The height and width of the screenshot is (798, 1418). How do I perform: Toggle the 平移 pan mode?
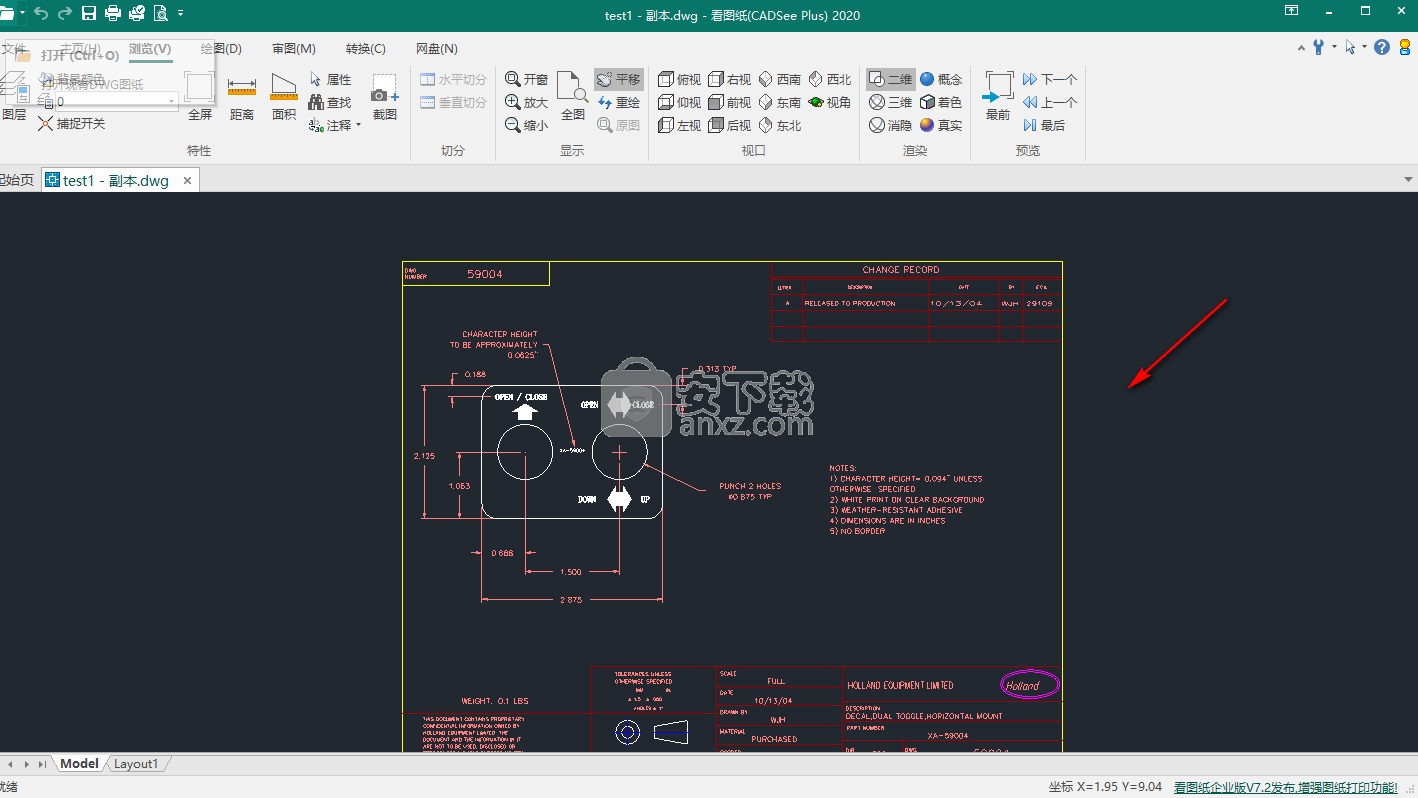click(619, 79)
